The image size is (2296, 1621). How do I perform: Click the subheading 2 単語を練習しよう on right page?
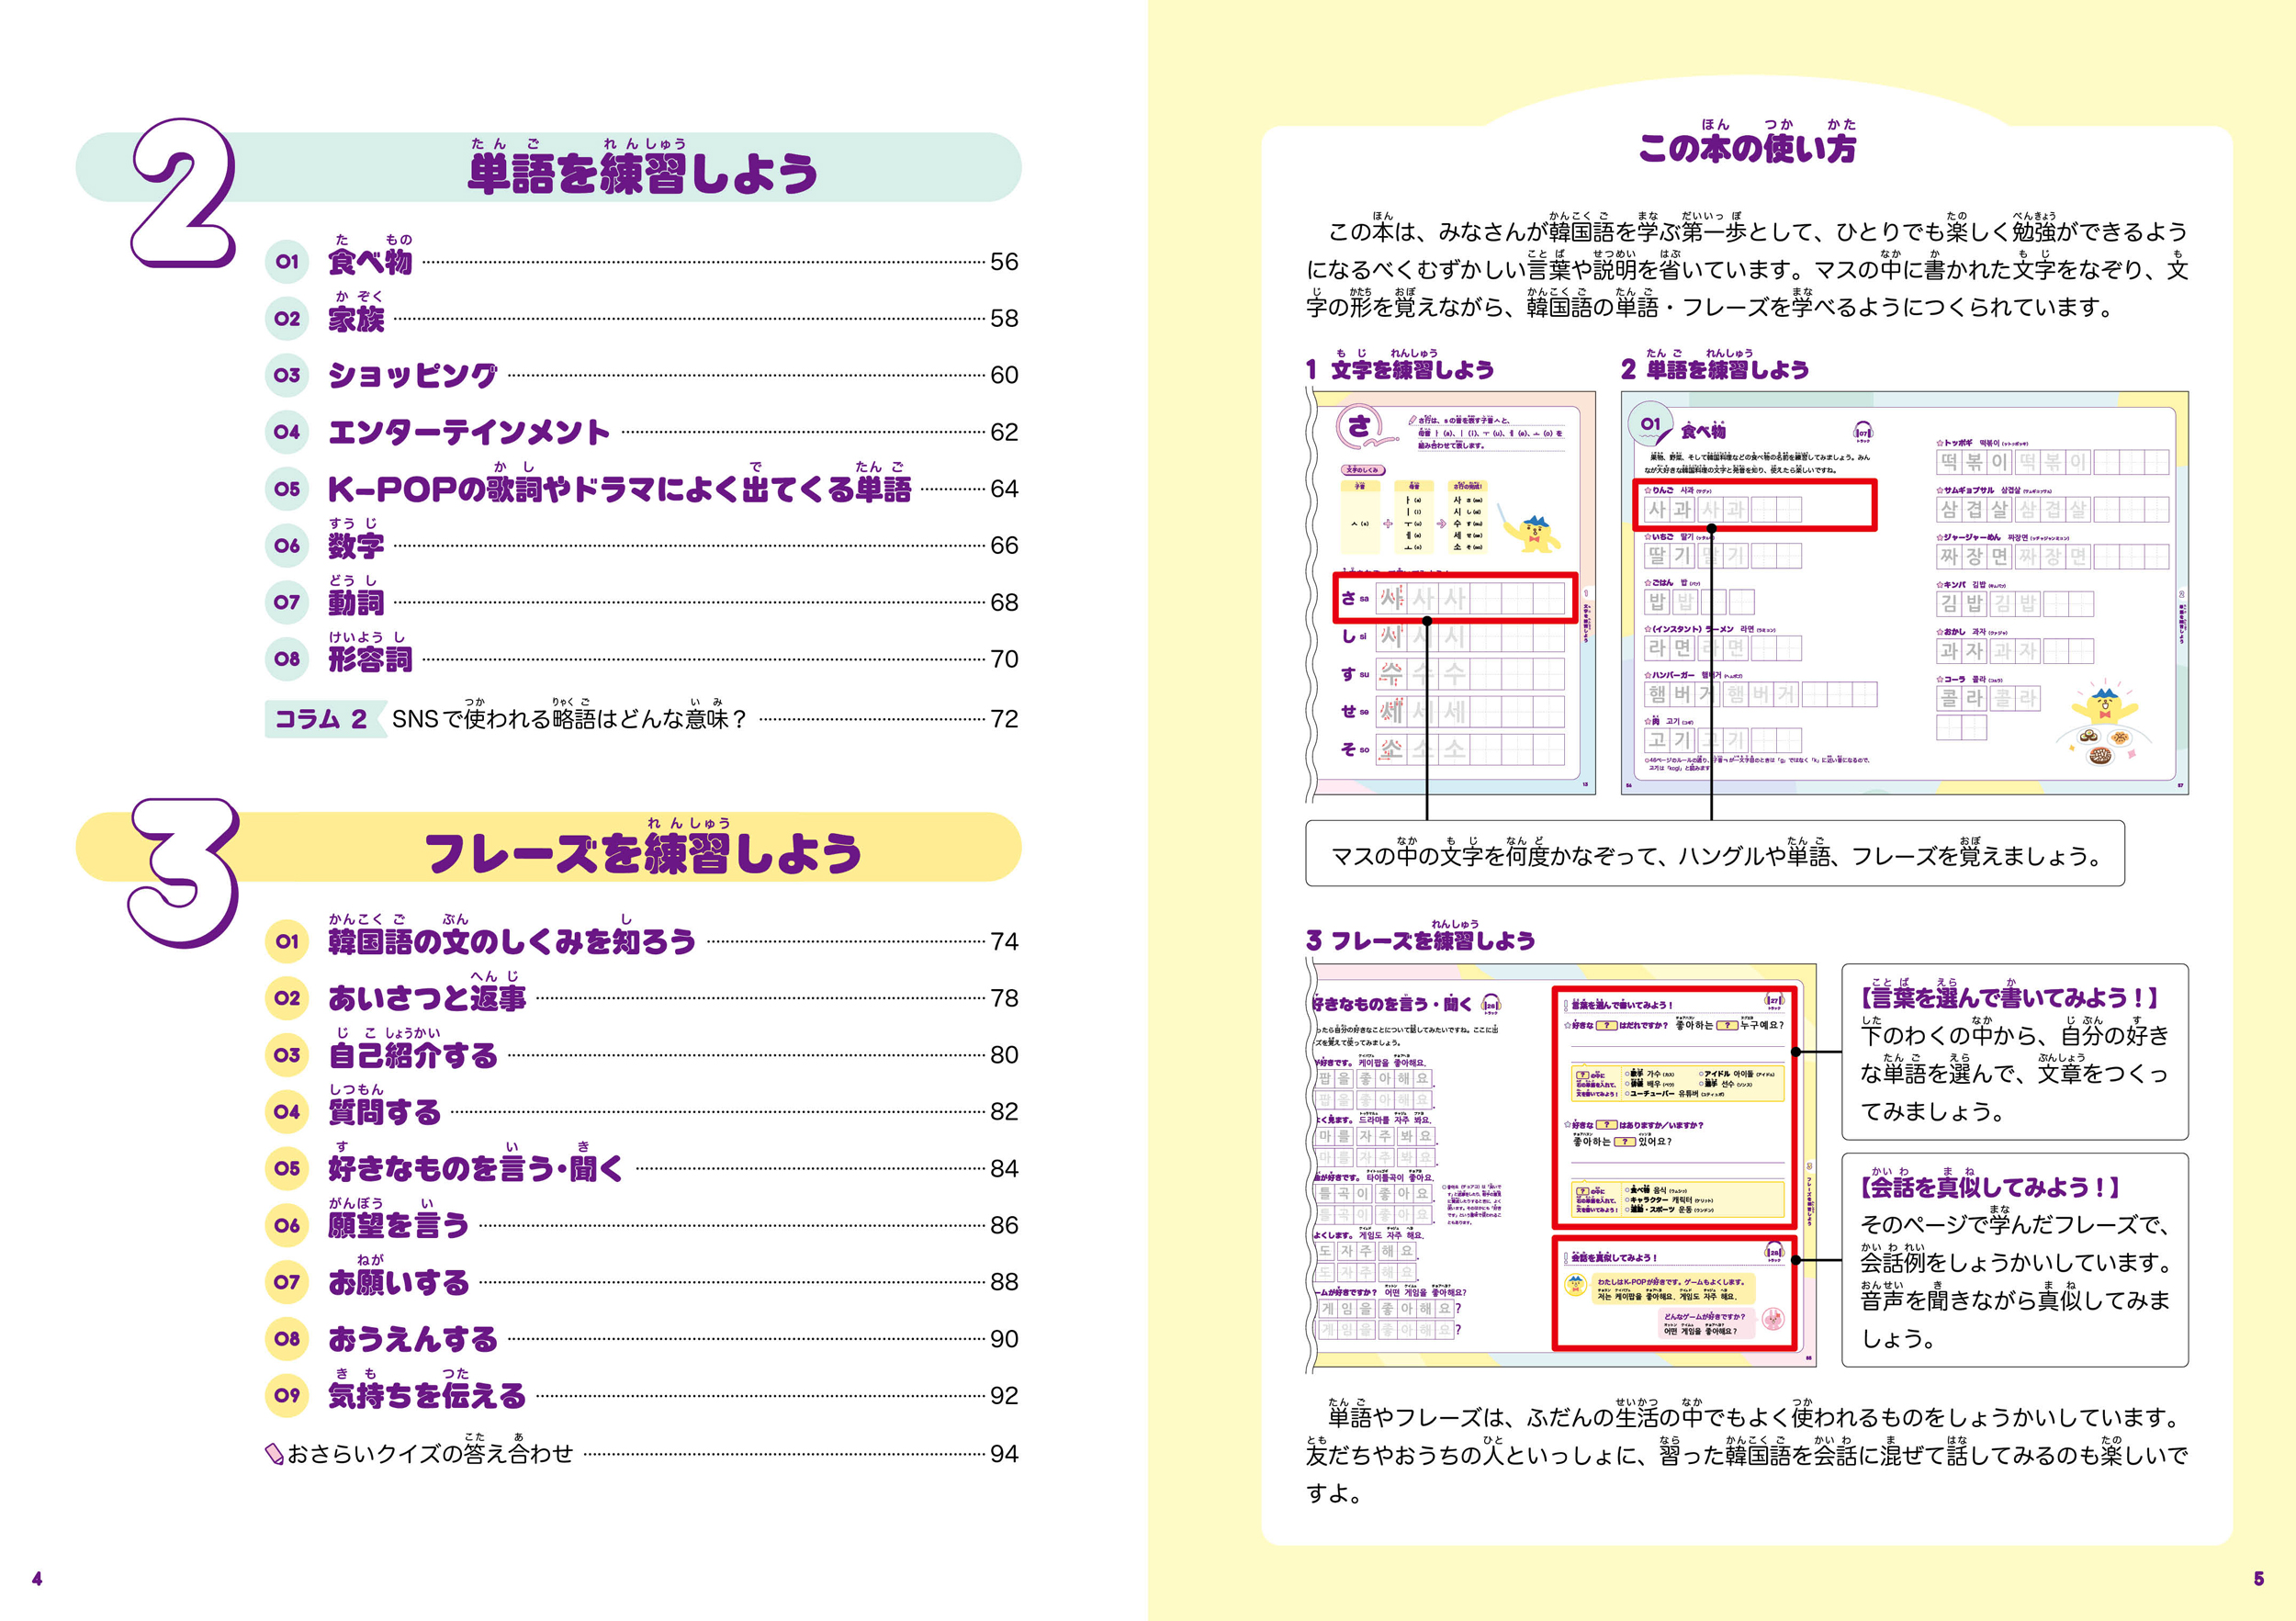click(x=1715, y=369)
